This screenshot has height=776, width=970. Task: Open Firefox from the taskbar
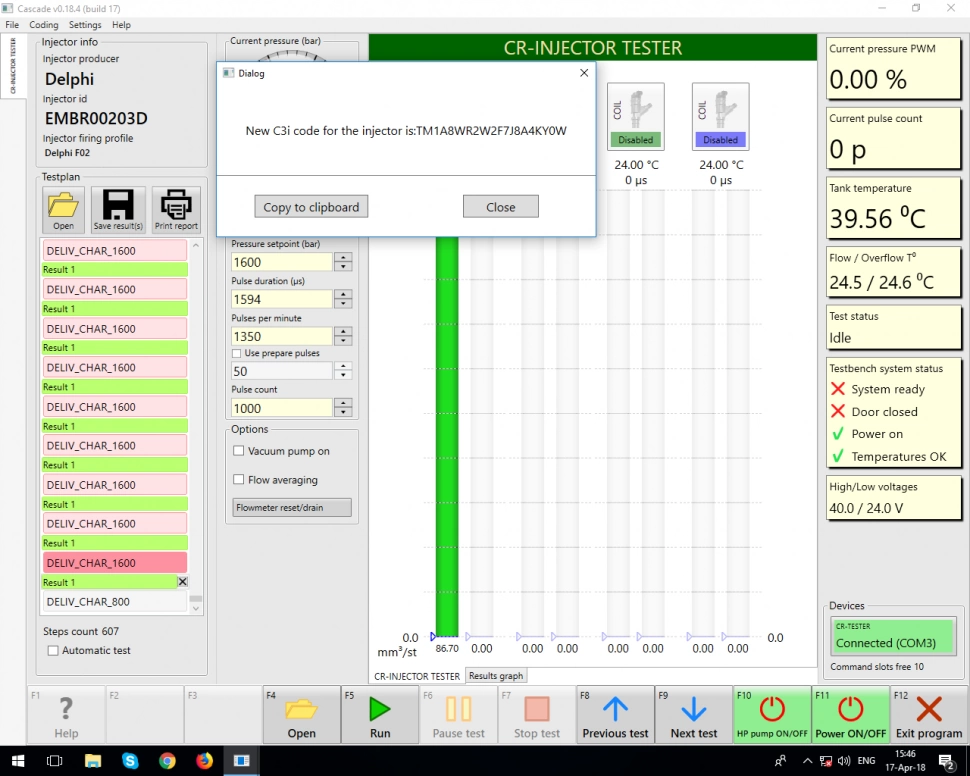coord(204,761)
